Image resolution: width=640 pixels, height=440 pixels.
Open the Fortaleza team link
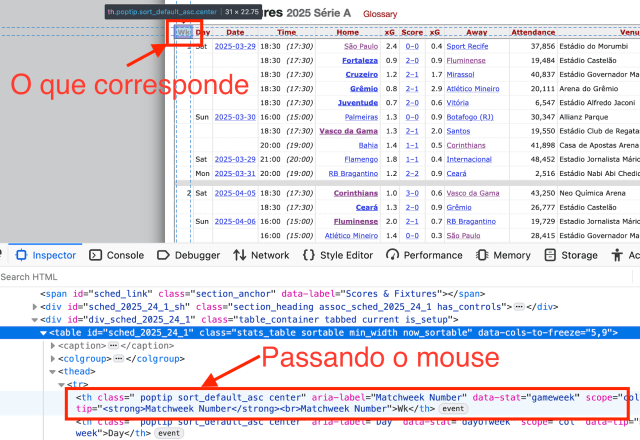[x=360, y=60]
